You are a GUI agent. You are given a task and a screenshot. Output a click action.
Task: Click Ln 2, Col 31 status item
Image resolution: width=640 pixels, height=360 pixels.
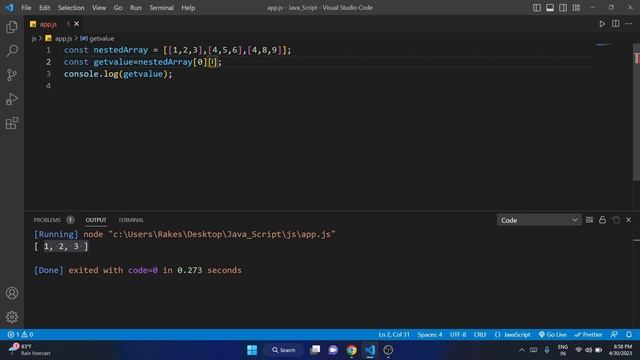point(394,334)
